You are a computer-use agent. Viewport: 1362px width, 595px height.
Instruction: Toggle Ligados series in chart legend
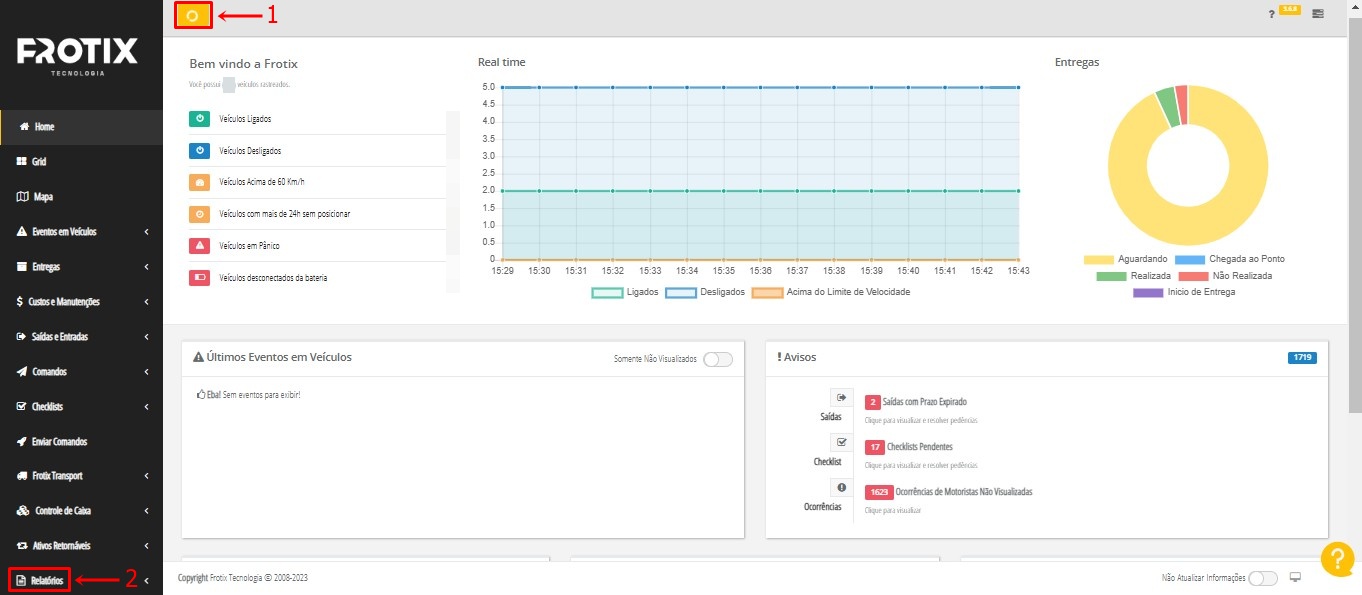[x=607, y=293]
